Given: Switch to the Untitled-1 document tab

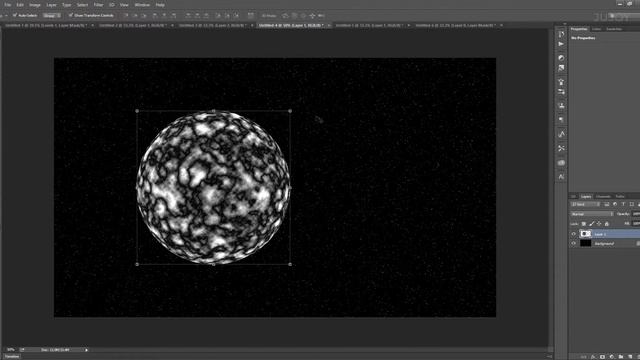Looking at the screenshot, I should coord(47,25).
